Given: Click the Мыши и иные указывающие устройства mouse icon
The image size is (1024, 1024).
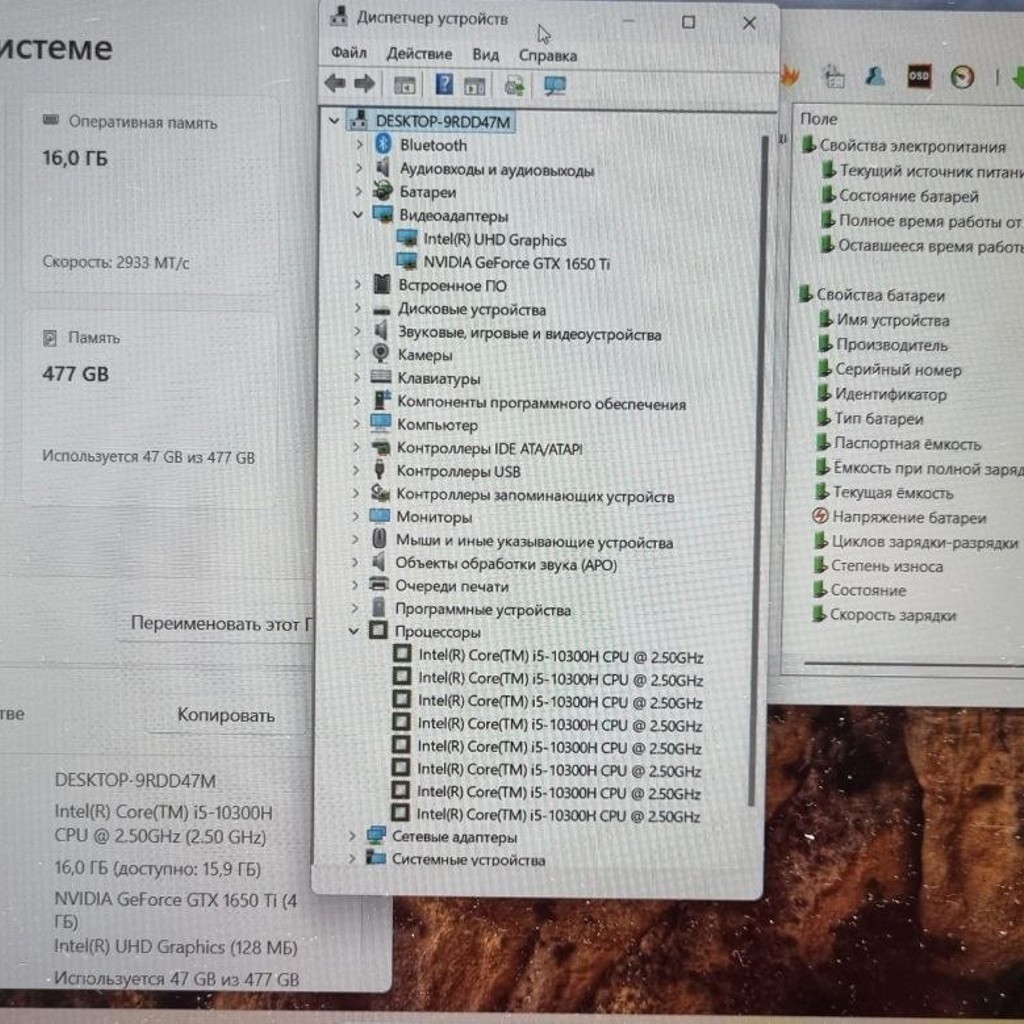Looking at the screenshot, I should 379,539.
